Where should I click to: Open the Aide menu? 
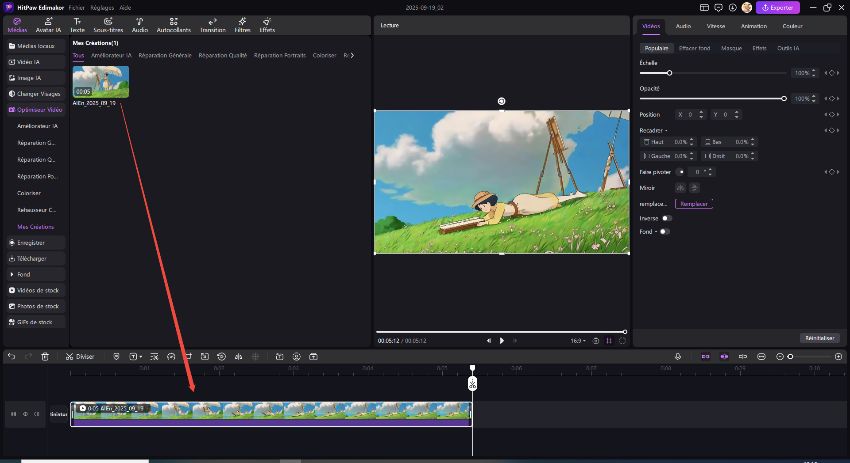pyautogui.click(x=125, y=8)
